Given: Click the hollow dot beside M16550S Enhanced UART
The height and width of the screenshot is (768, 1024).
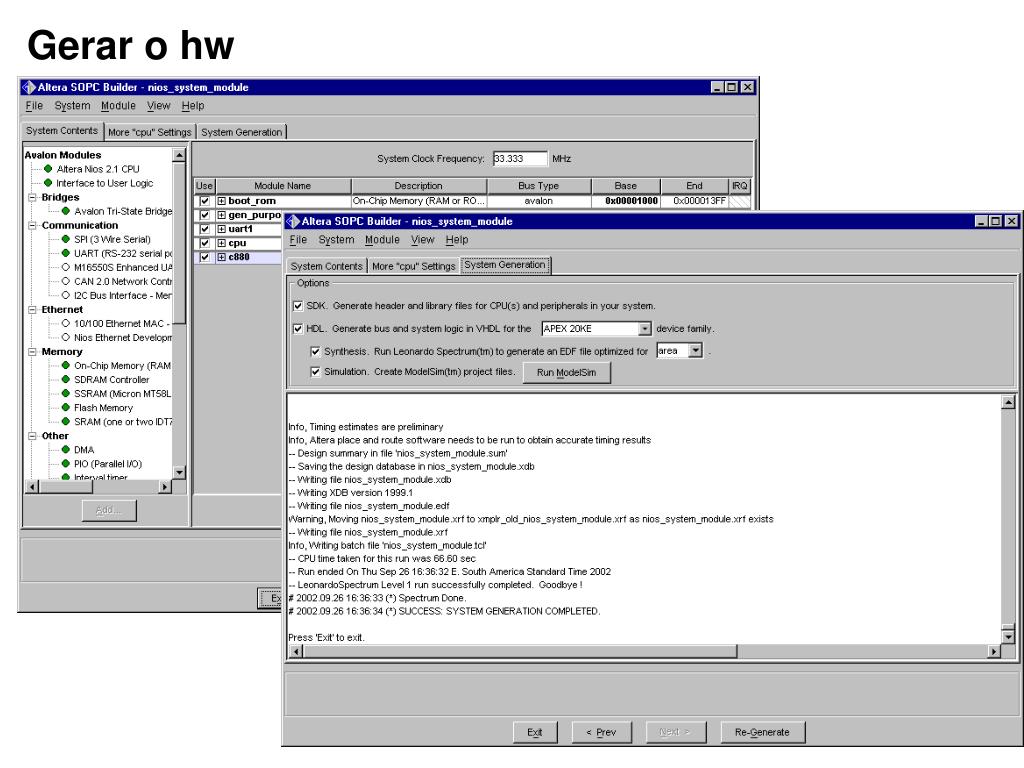Looking at the screenshot, I should click(x=65, y=267).
